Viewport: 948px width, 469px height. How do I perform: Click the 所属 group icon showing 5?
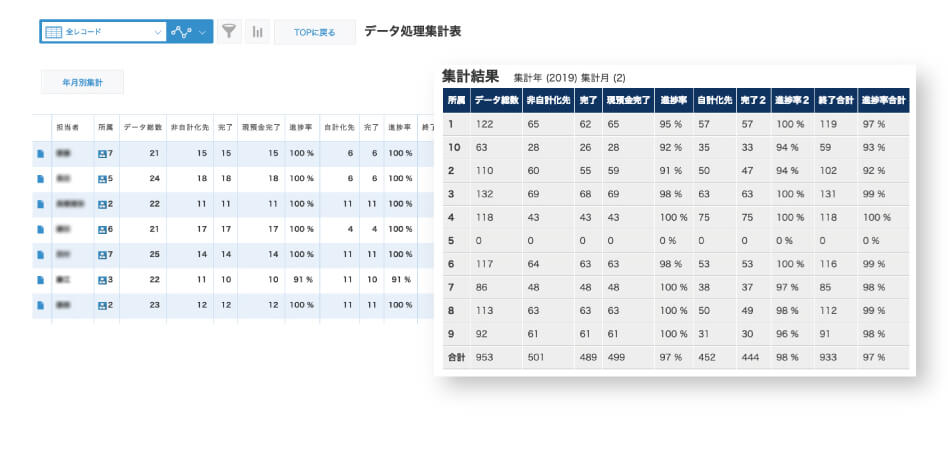pos(102,179)
